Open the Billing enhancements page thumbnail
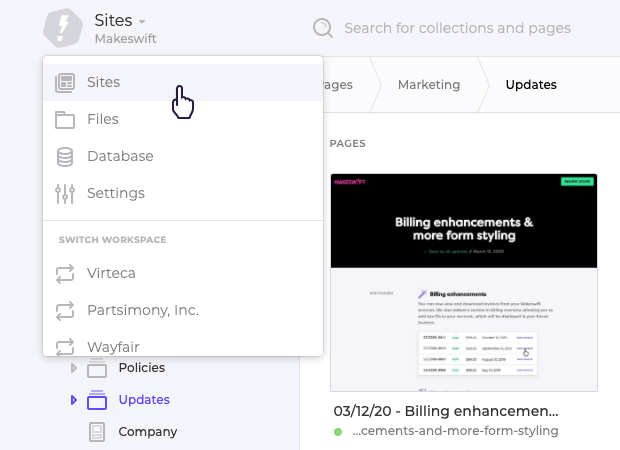This screenshot has height=450, width=620. click(x=464, y=282)
